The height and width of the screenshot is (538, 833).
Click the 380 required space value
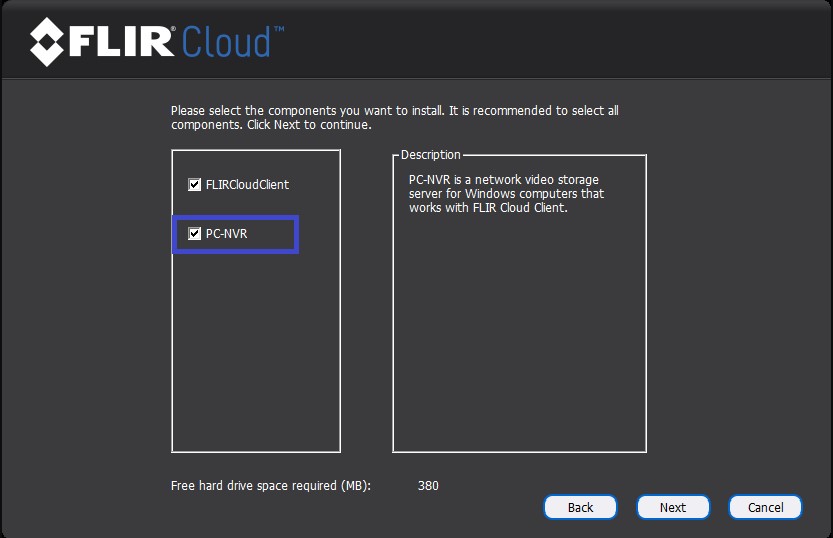click(428, 486)
